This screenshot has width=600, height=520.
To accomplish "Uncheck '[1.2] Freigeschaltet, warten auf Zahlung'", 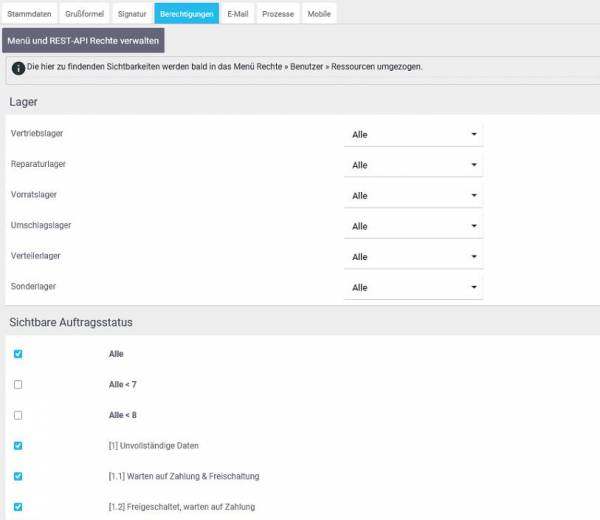I will 18,507.
